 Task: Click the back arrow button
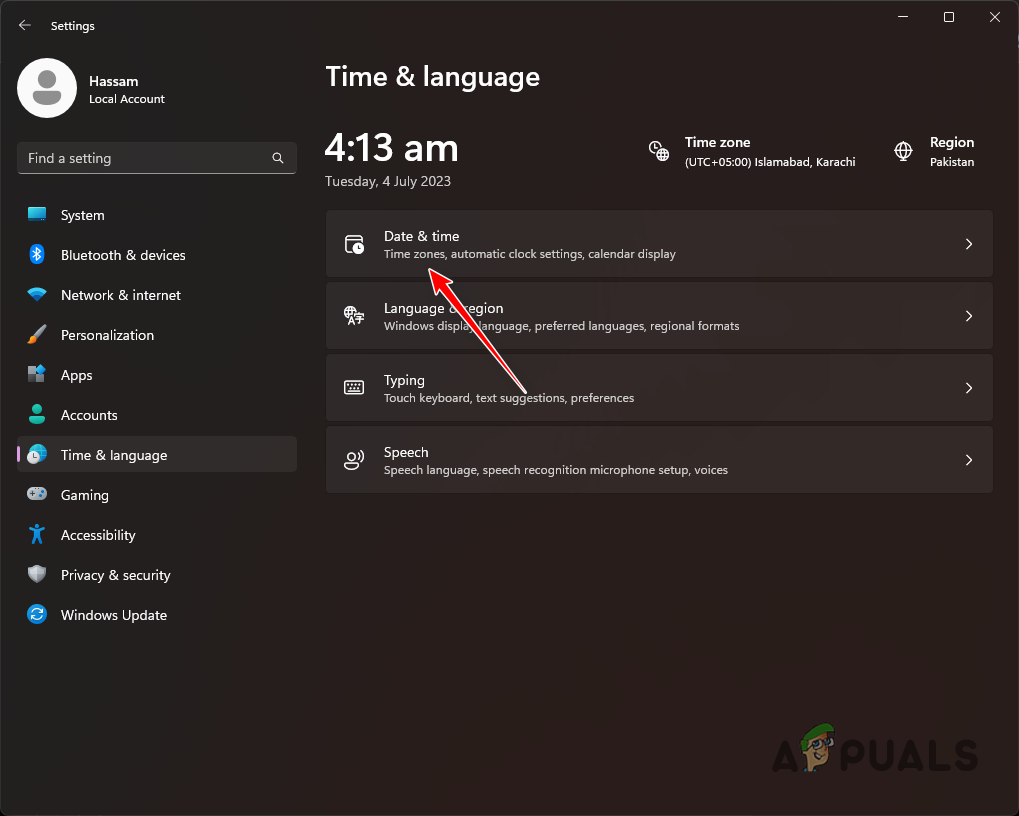coord(24,25)
